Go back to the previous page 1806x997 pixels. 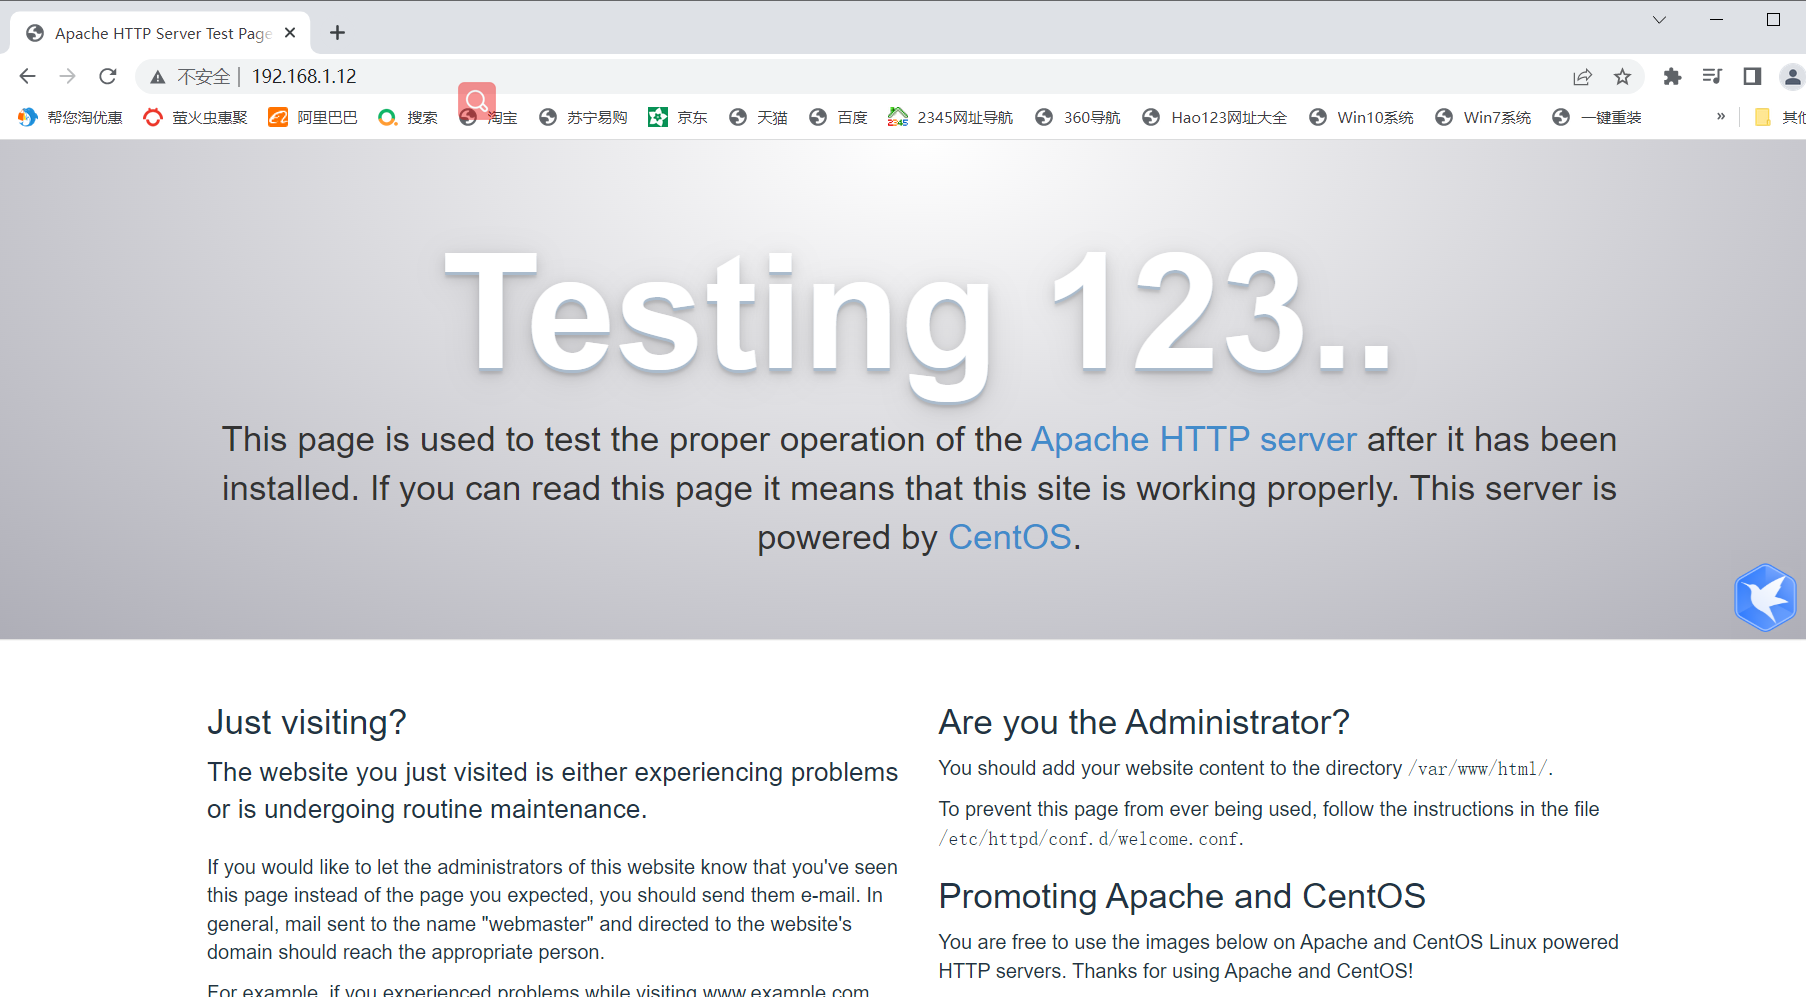click(x=27, y=76)
